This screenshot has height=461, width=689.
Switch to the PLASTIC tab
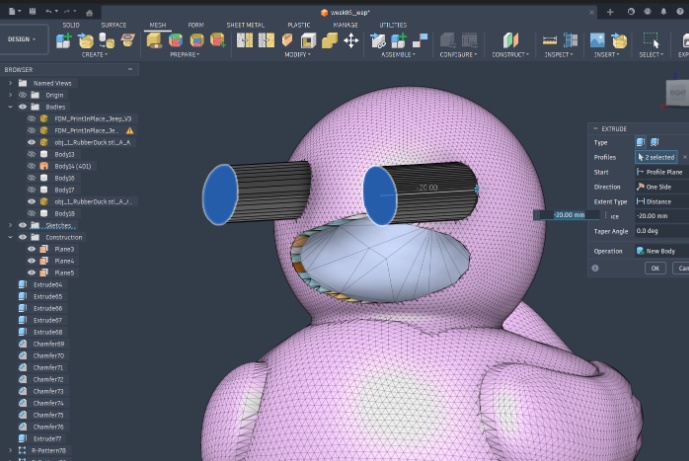(299, 25)
